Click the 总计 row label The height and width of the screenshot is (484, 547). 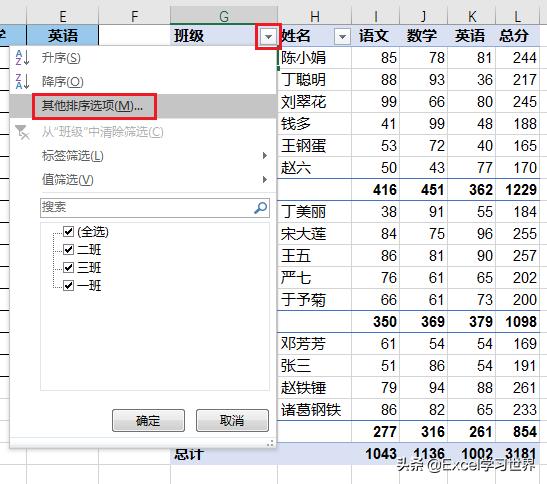pyautogui.click(x=189, y=454)
